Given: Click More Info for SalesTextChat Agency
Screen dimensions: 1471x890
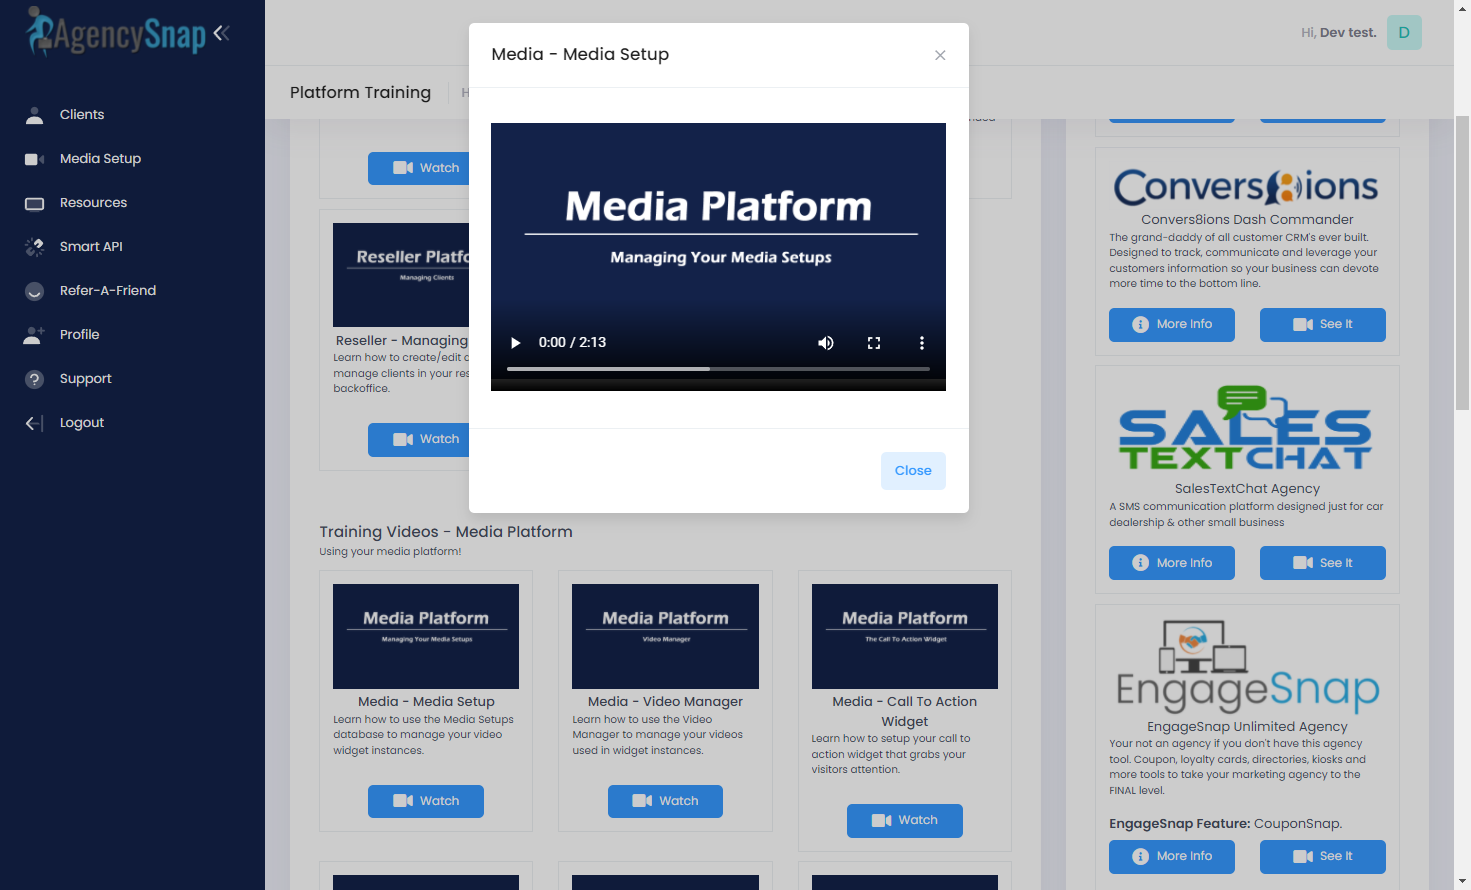Looking at the screenshot, I should (x=1171, y=563).
